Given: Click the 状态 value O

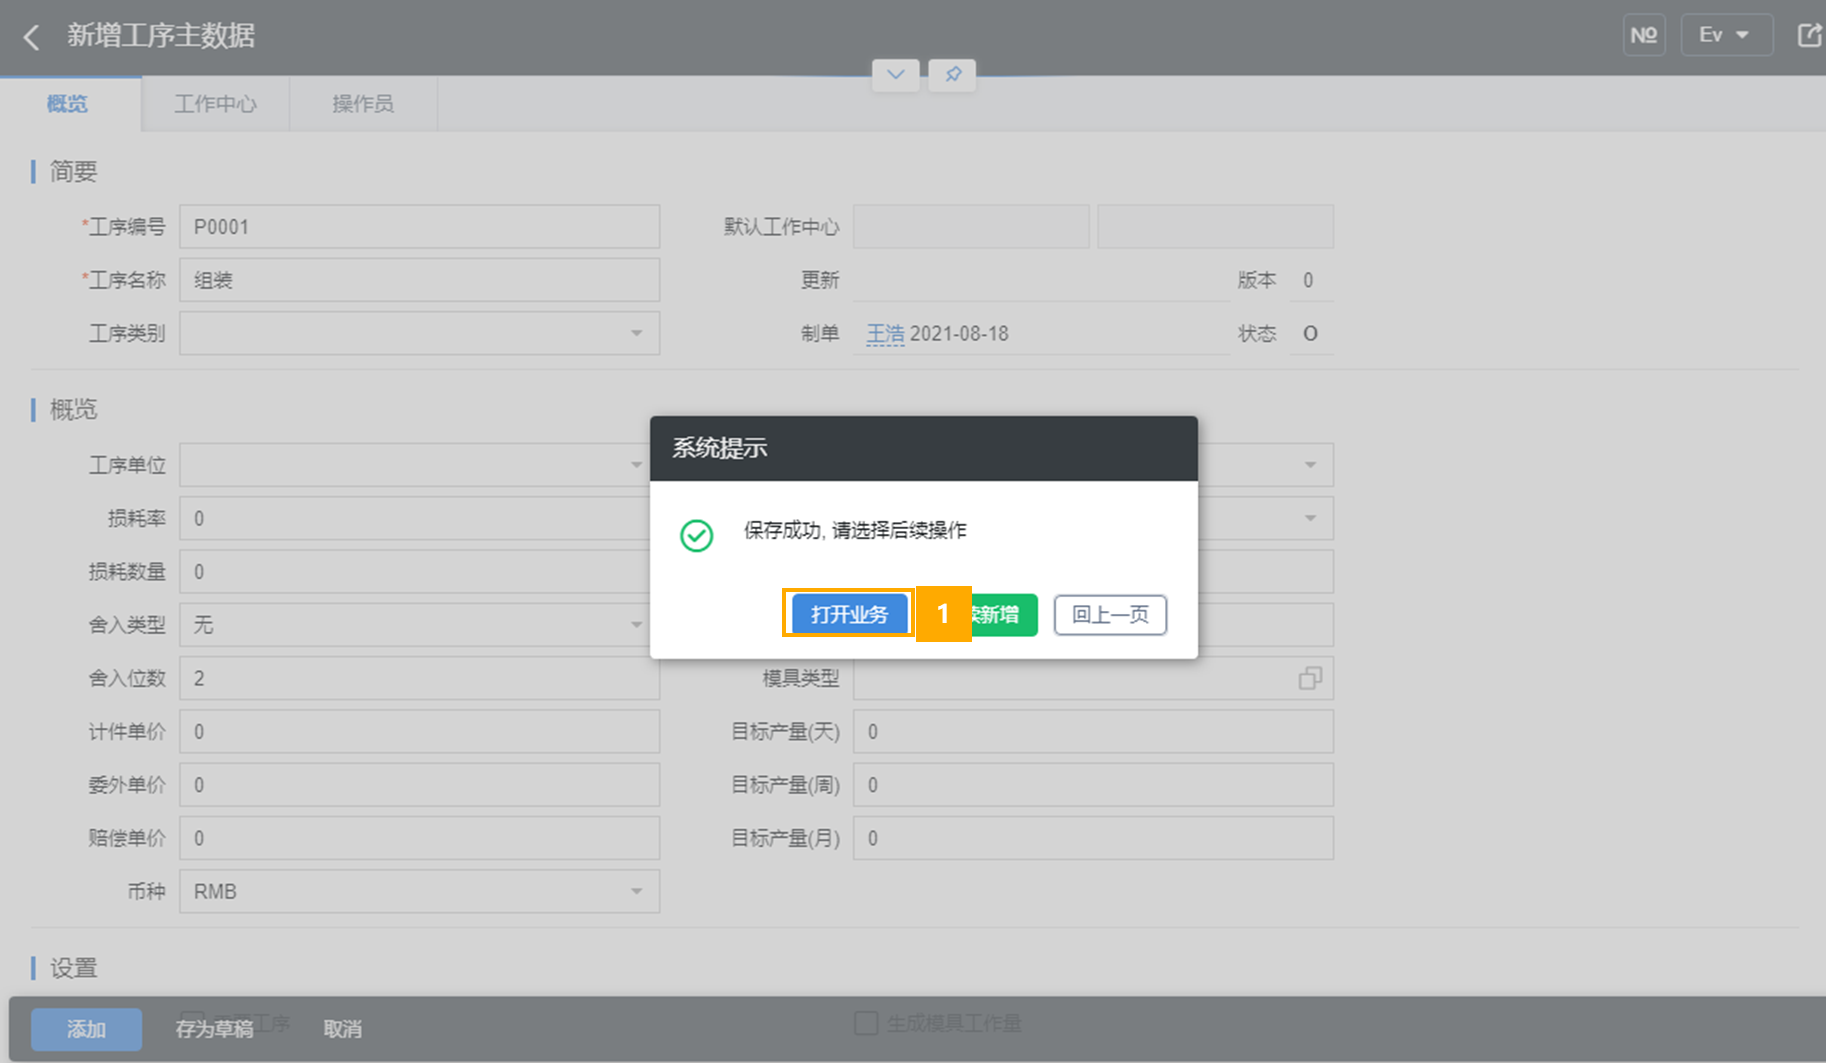Looking at the screenshot, I should coord(1310,334).
